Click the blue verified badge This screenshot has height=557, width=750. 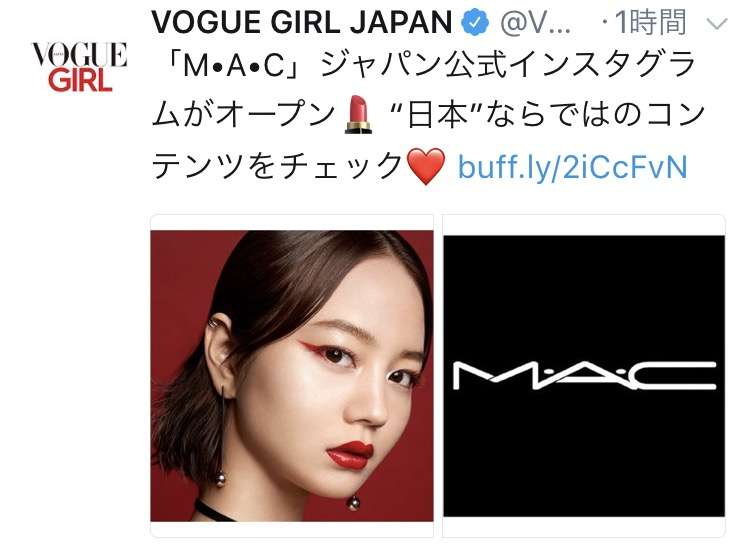click(x=475, y=22)
